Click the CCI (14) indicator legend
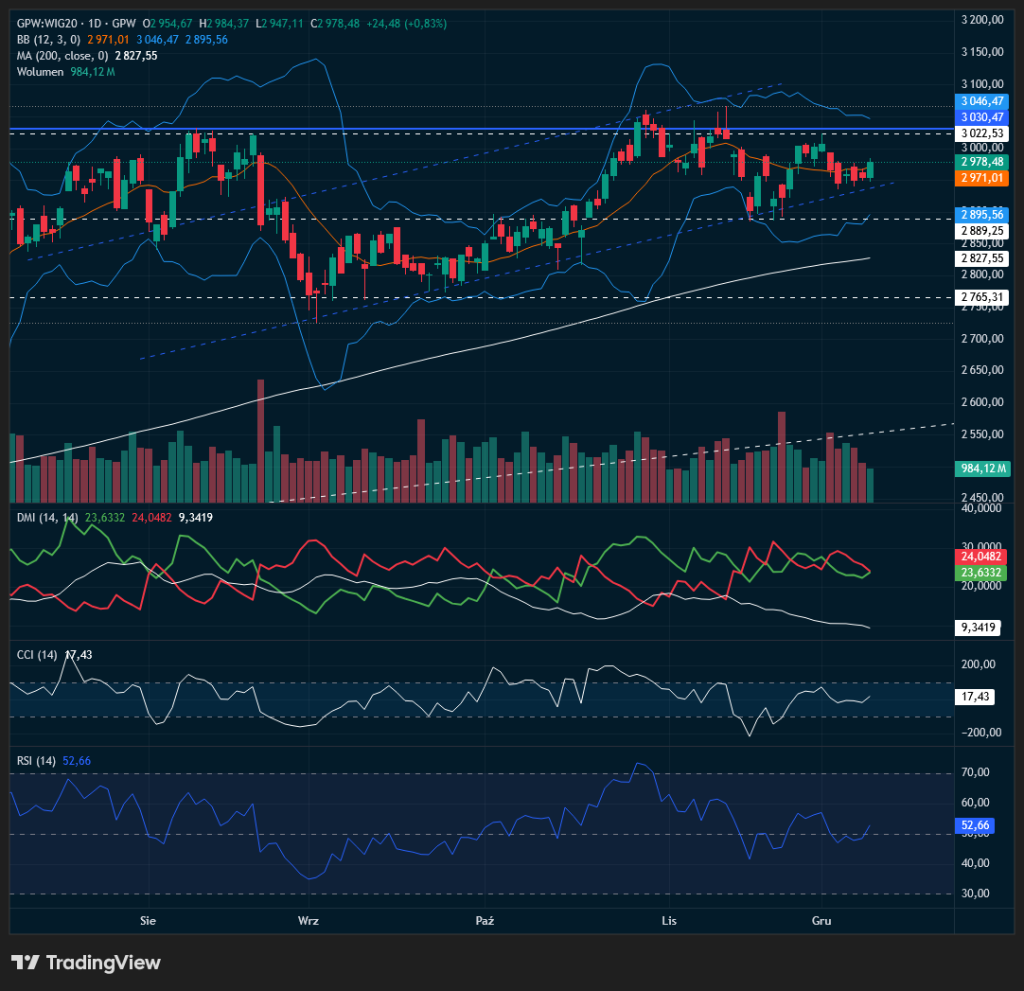Screen dimensions: 1024x991 click(36, 654)
